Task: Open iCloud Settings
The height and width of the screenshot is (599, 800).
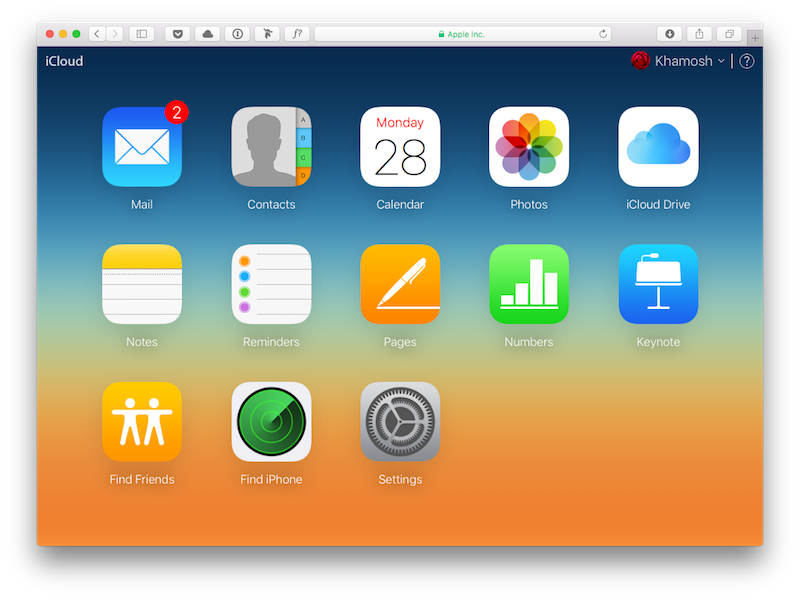Action: [x=400, y=421]
